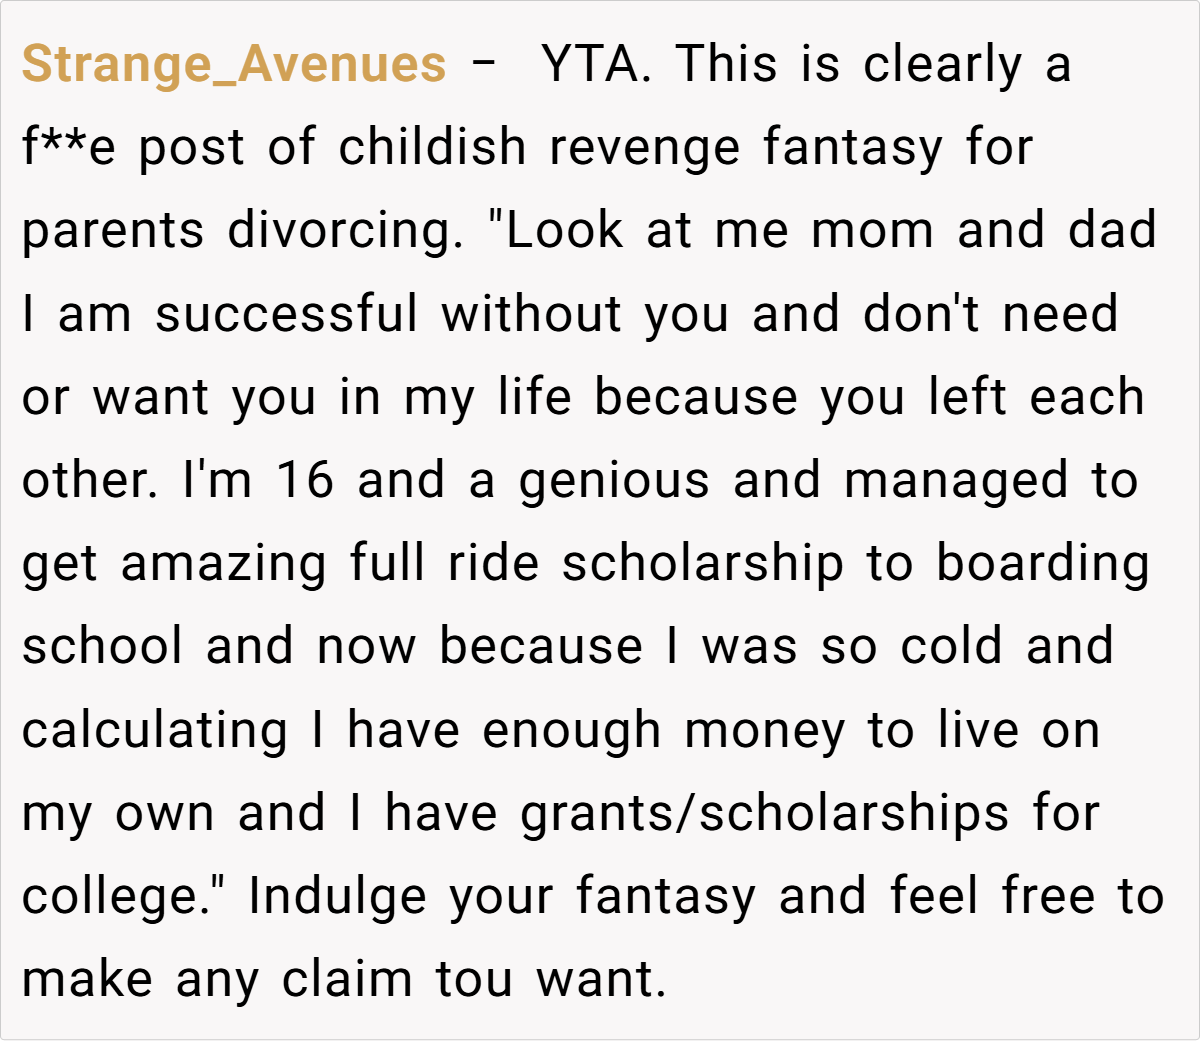Click the number 16 in the comment
This screenshot has height=1041, width=1200.
click(x=304, y=480)
